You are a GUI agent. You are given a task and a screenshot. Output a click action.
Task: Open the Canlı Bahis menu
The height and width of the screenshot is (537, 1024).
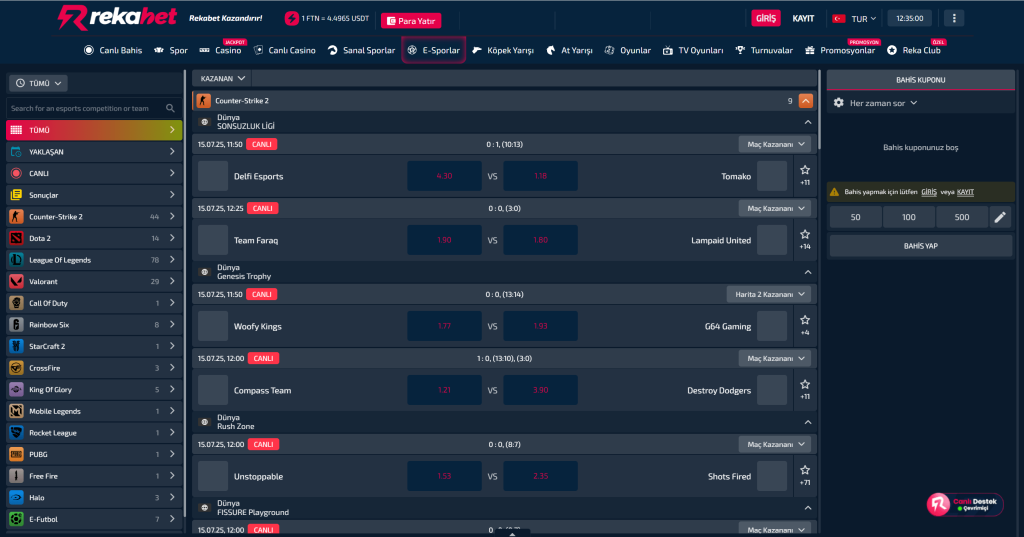coord(113,50)
